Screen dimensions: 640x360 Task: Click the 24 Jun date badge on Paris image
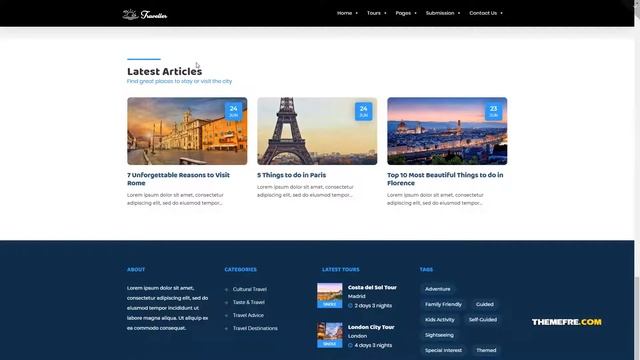(x=363, y=111)
